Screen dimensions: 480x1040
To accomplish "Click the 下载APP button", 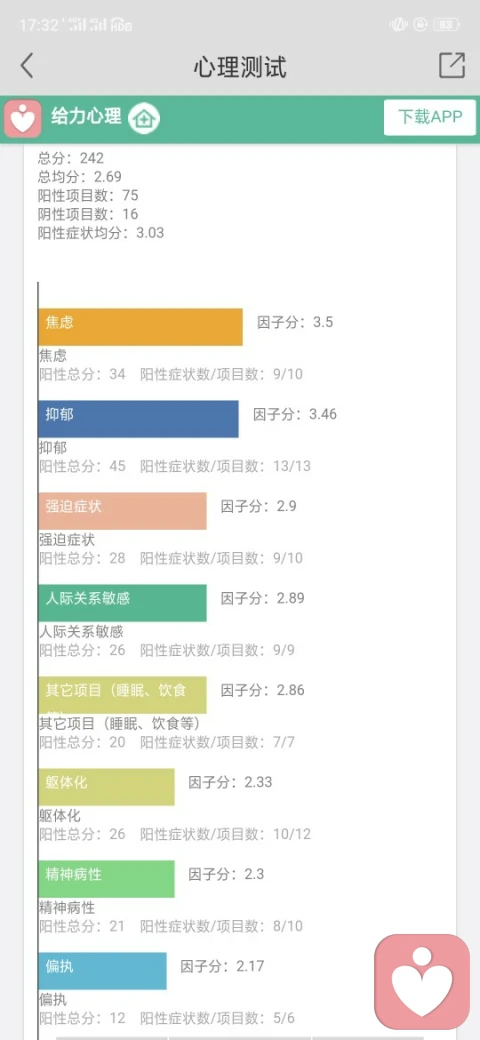I will point(430,117).
